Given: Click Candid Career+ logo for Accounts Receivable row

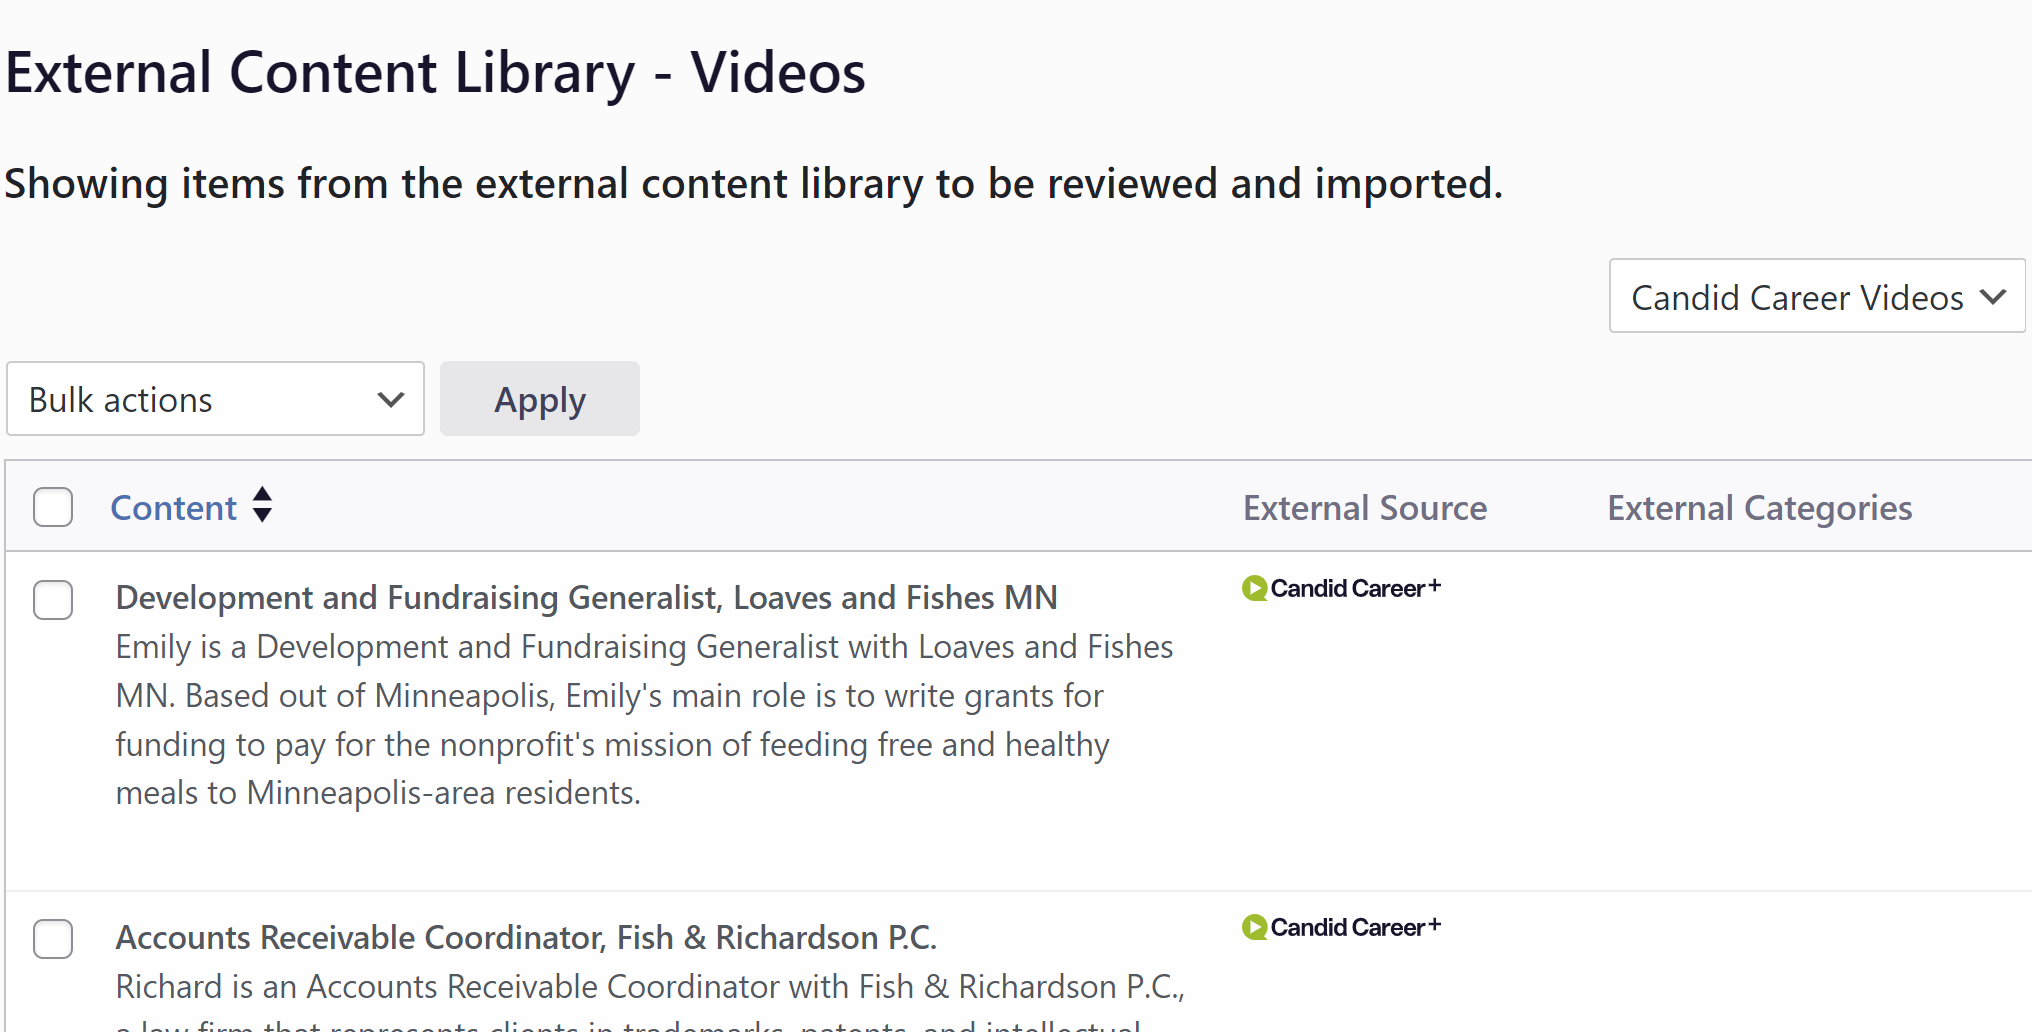Looking at the screenshot, I should click(1341, 927).
